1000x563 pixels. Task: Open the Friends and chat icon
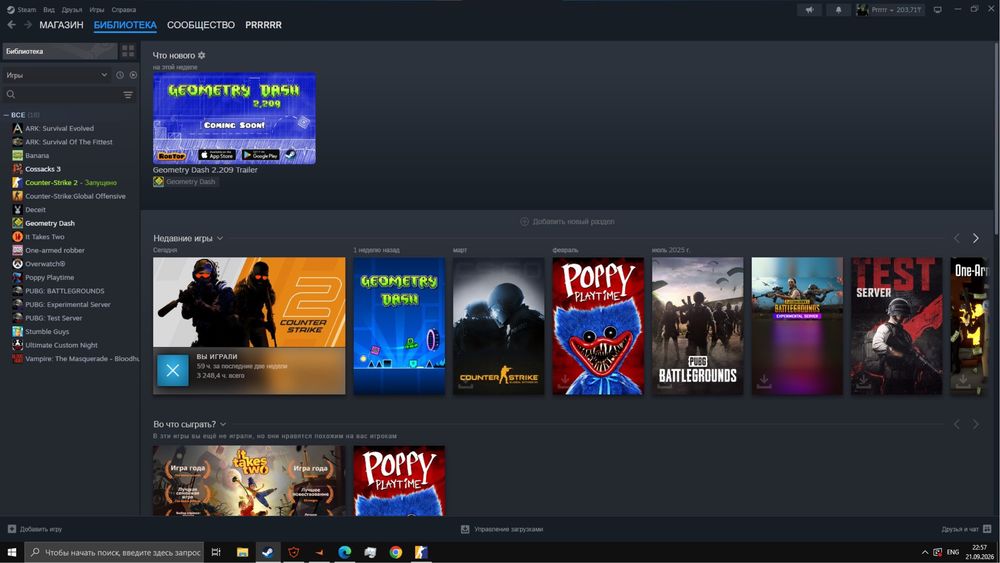(x=987, y=529)
